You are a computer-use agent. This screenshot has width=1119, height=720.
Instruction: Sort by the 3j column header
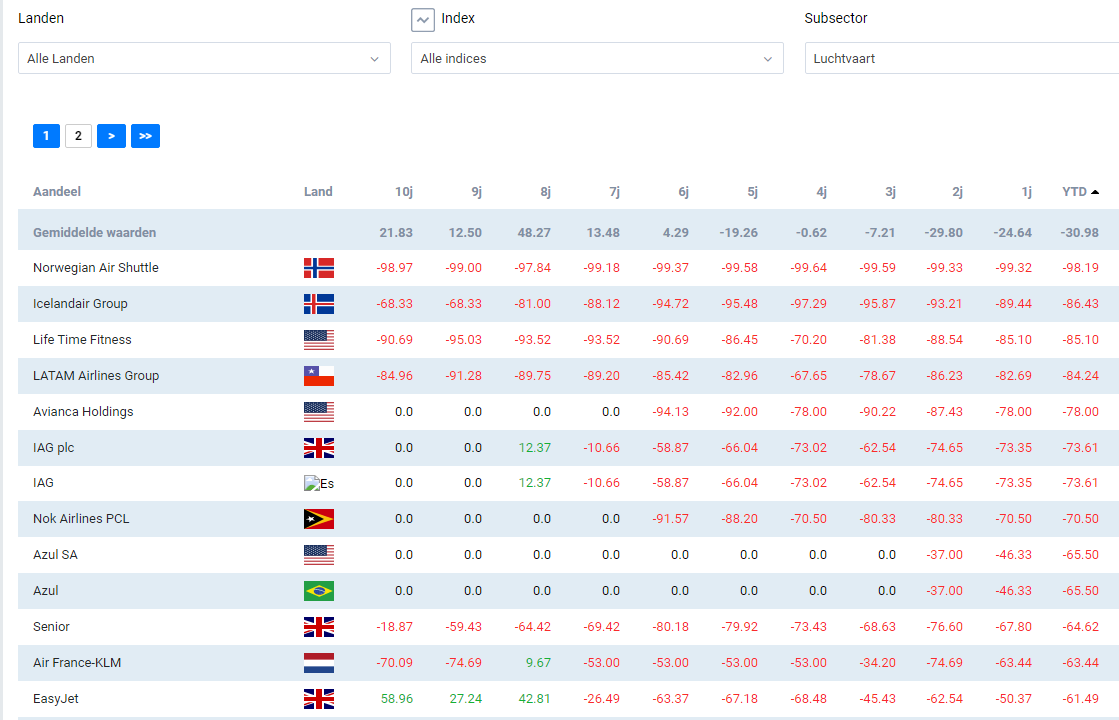(x=891, y=192)
